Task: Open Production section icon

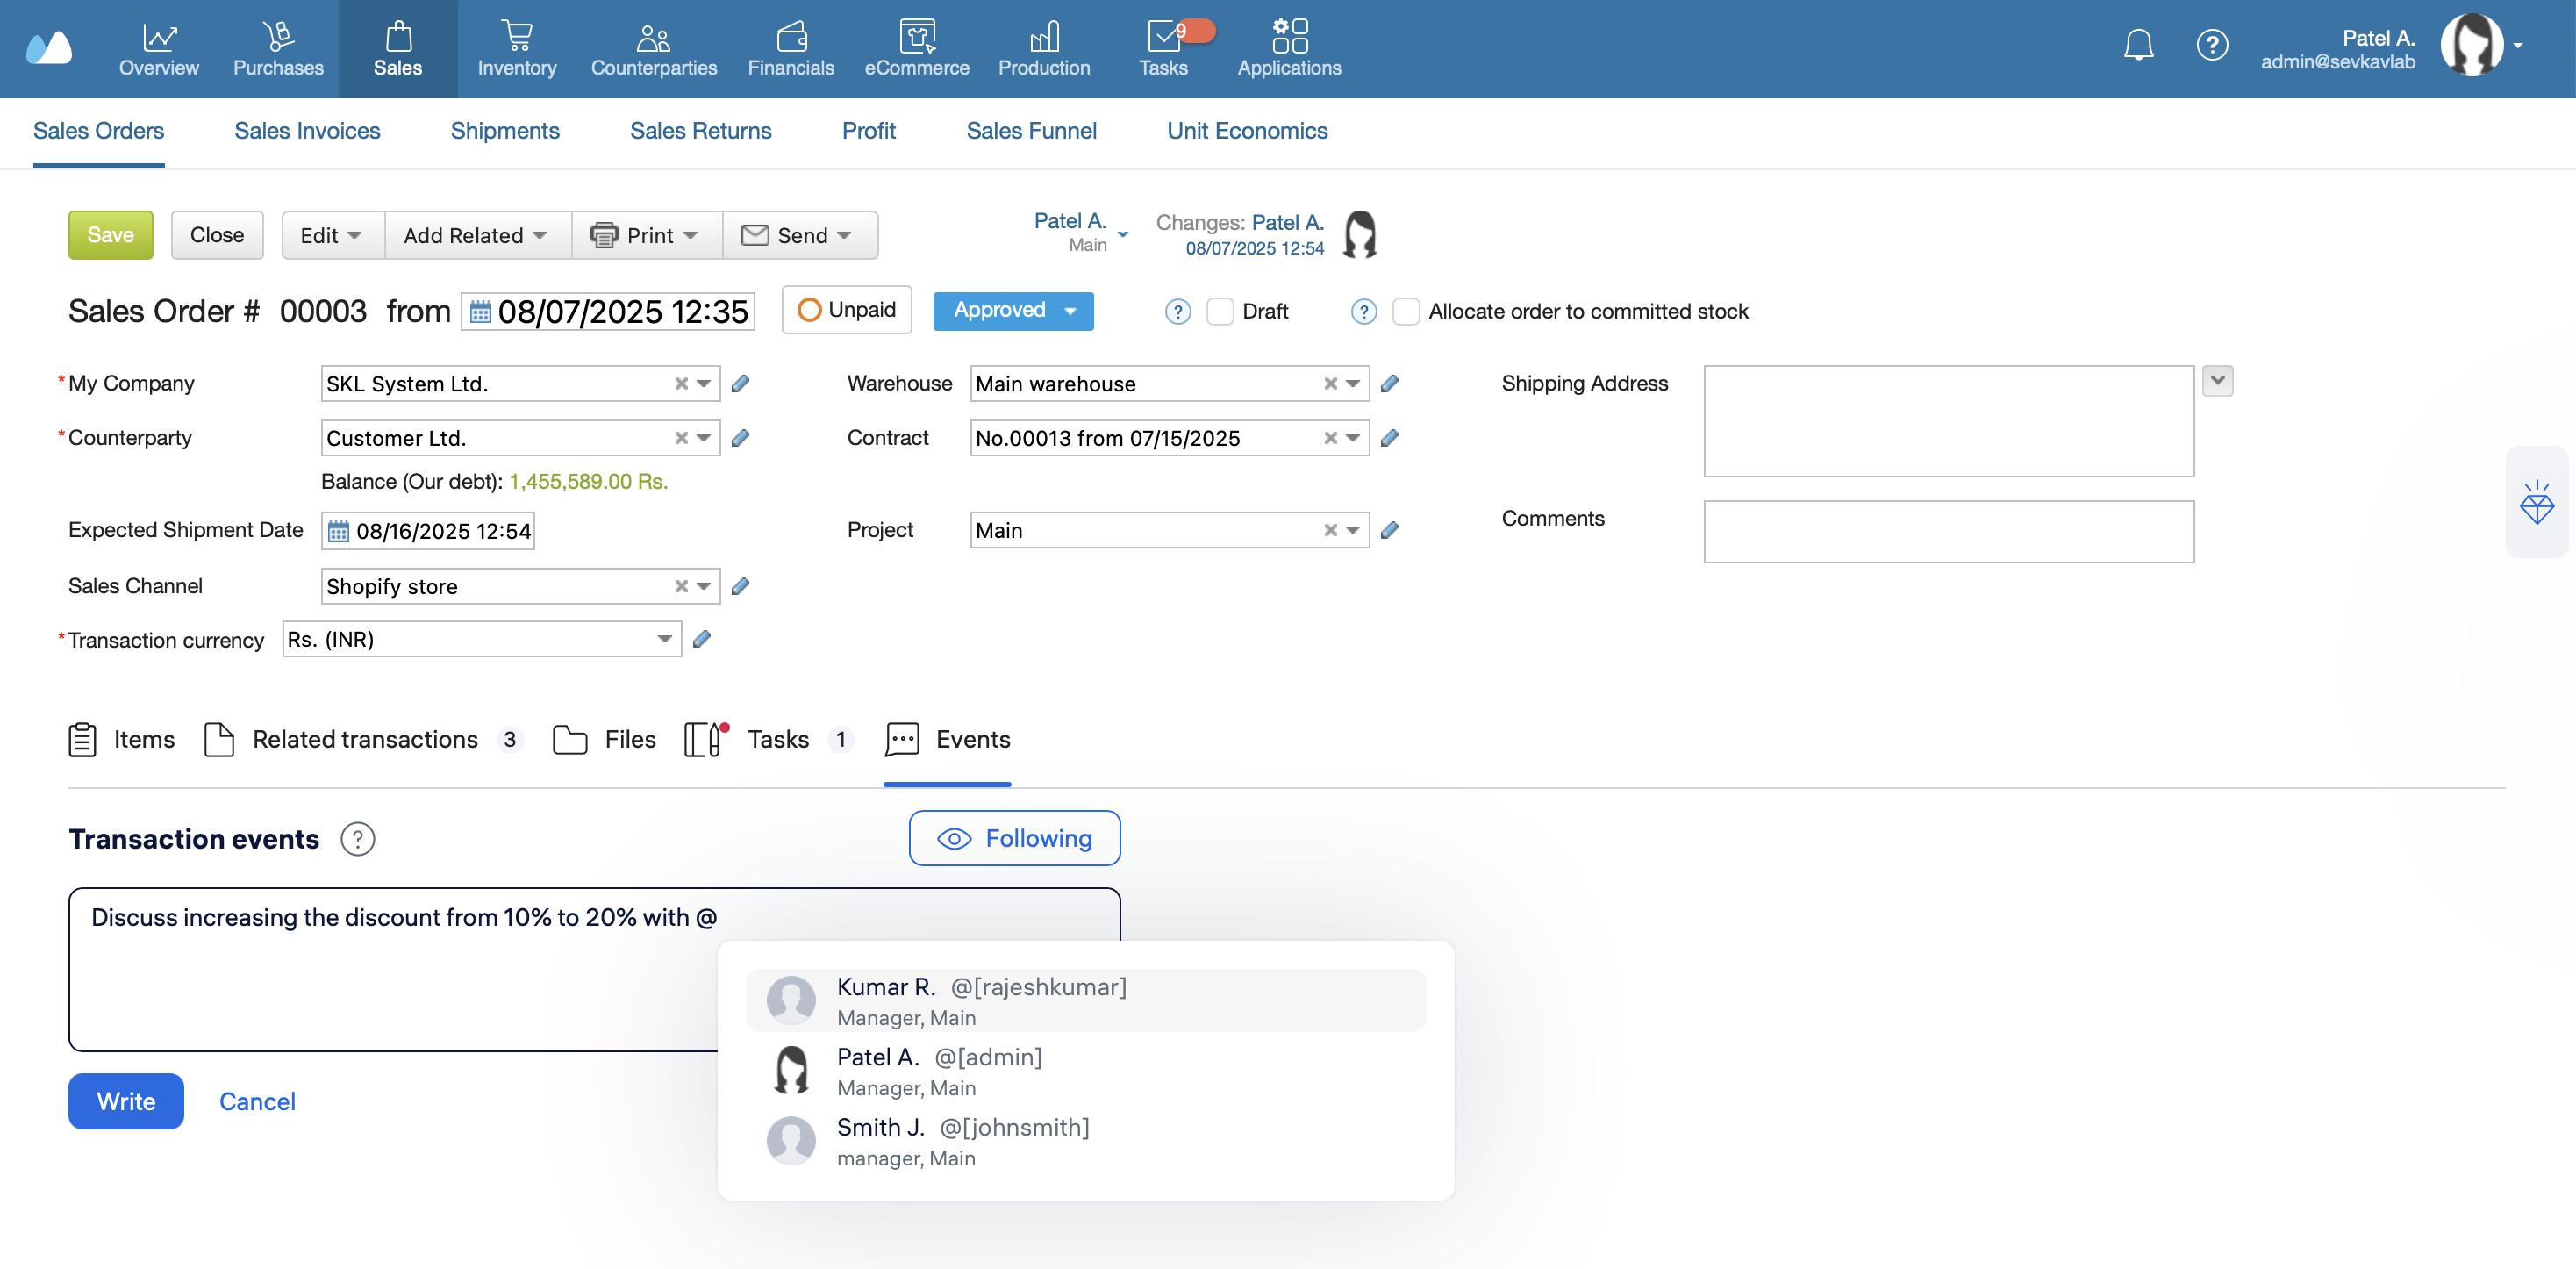Action: click(1044, 37)
